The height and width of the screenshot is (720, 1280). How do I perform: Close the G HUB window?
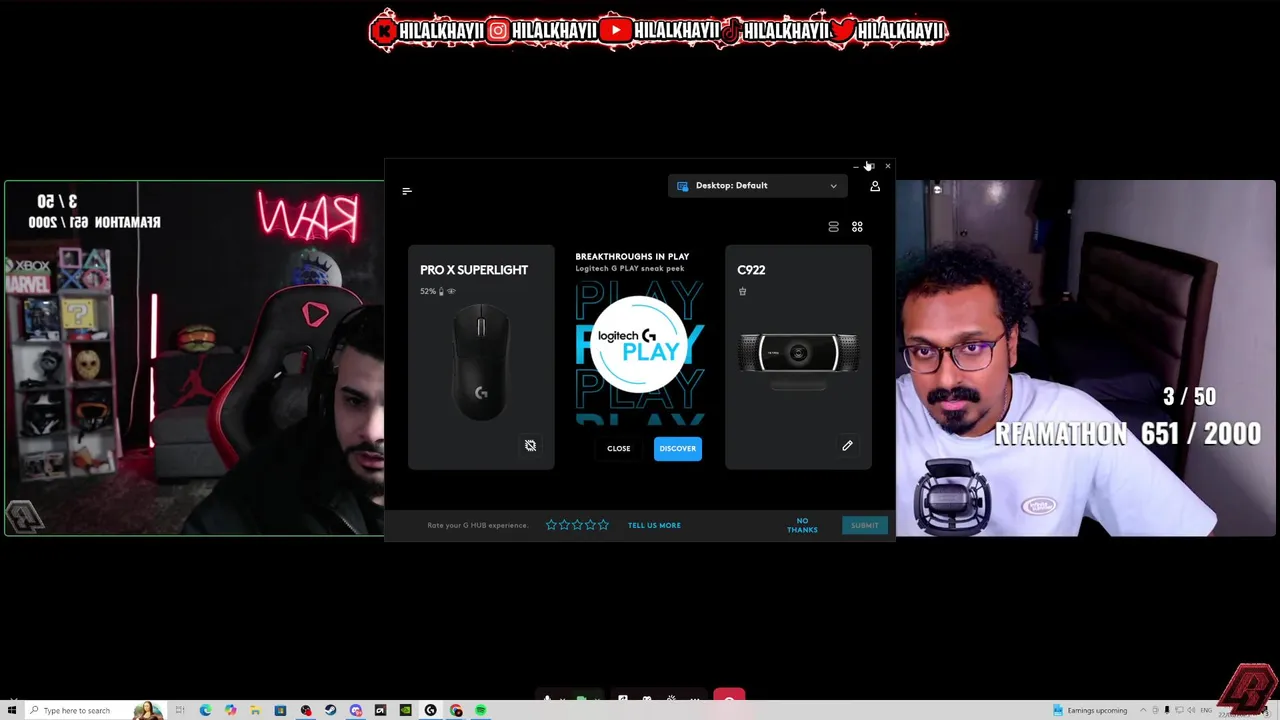887,166
